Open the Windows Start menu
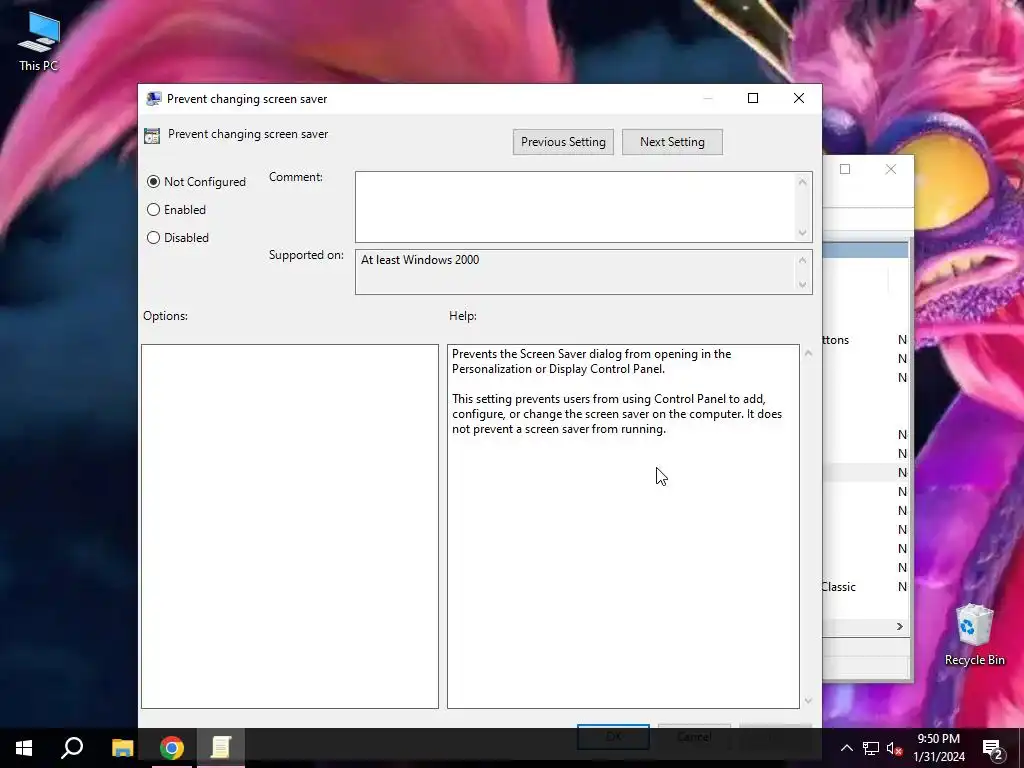 click(24, 748)
